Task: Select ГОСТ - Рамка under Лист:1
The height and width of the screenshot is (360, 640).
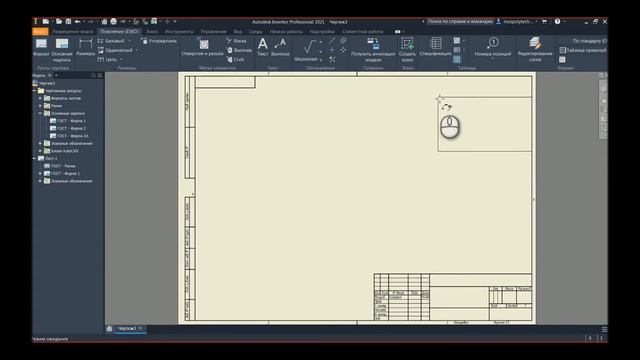Action: [60, 166]
